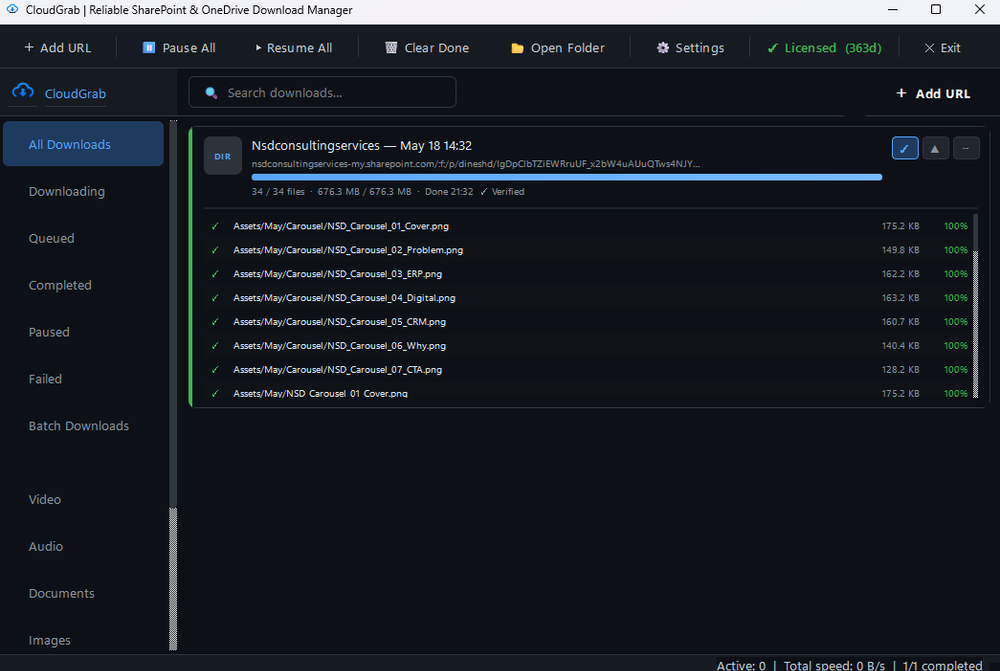Click the Clear Done trash bin icon
The width and height of the screenshot is (1000, 671).
[391, 47]
